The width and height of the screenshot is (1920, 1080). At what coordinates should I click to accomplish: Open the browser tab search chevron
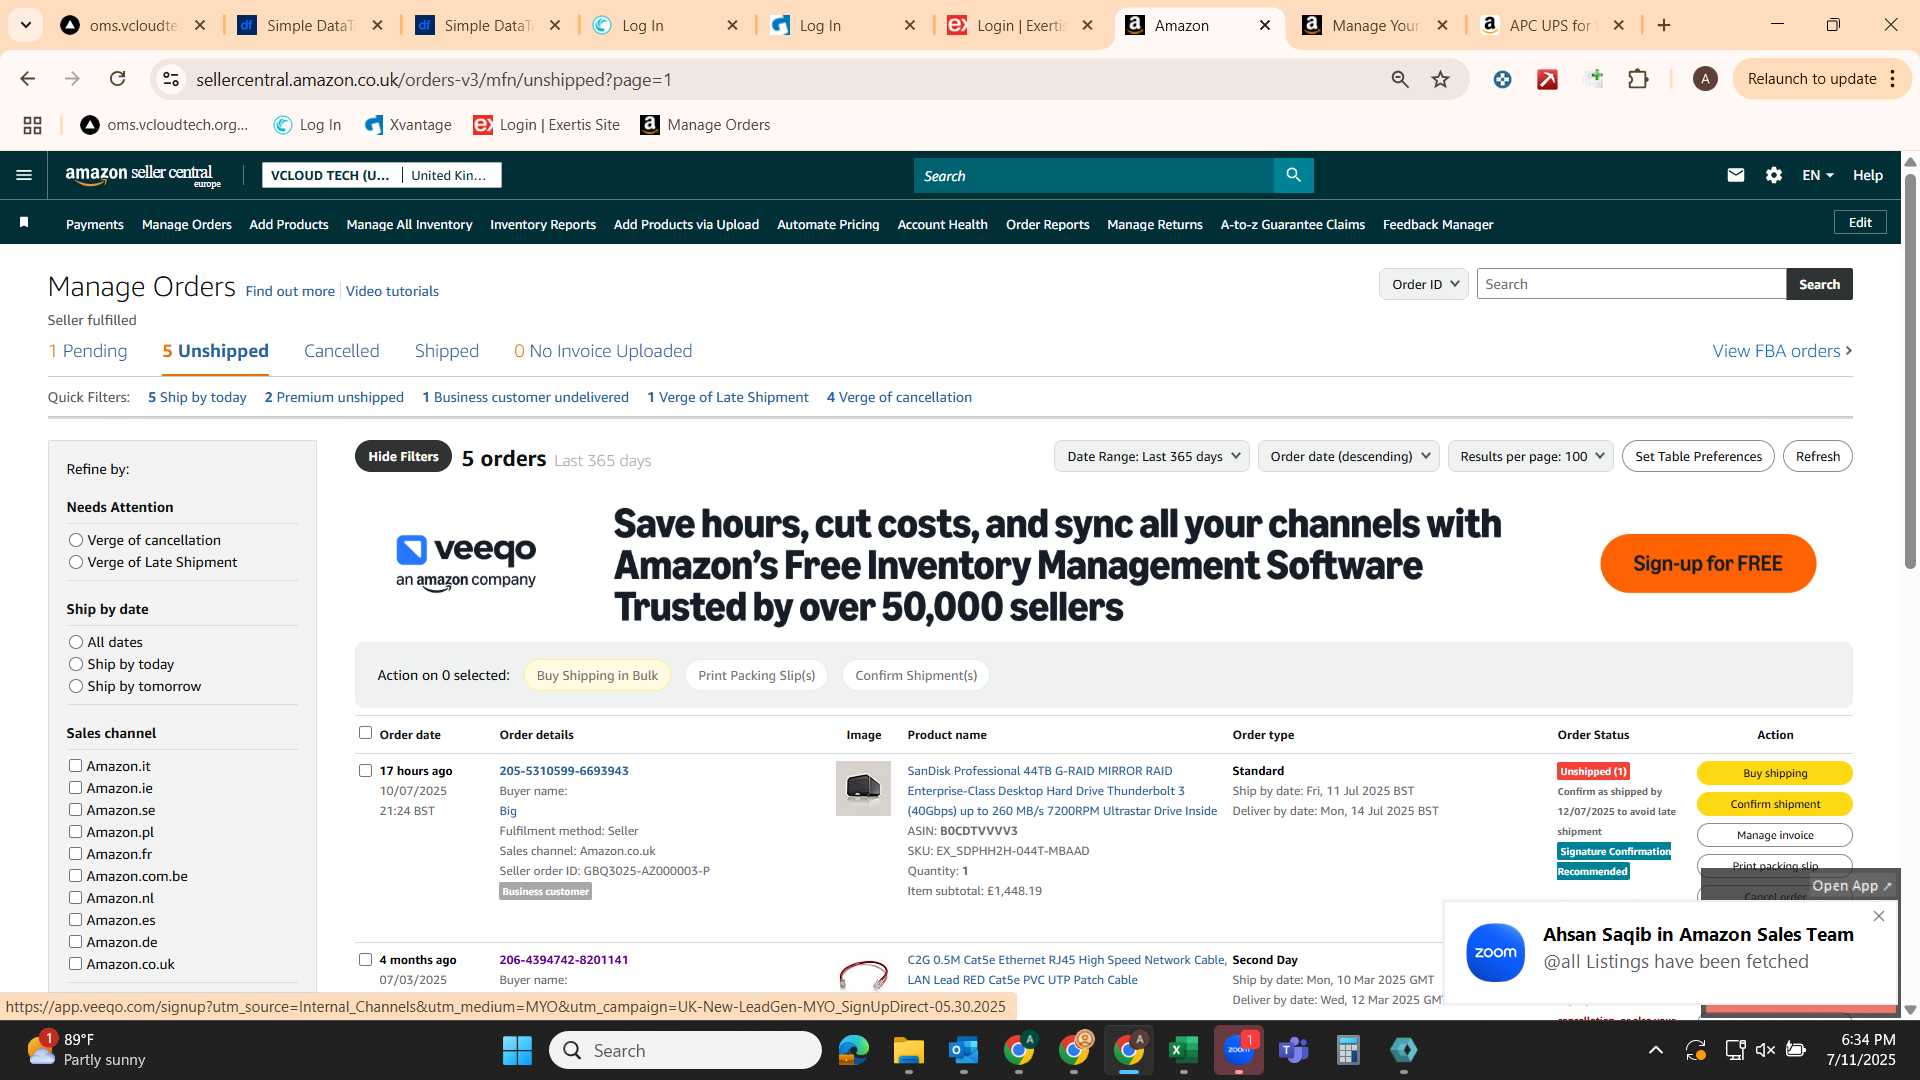[25, 25]
